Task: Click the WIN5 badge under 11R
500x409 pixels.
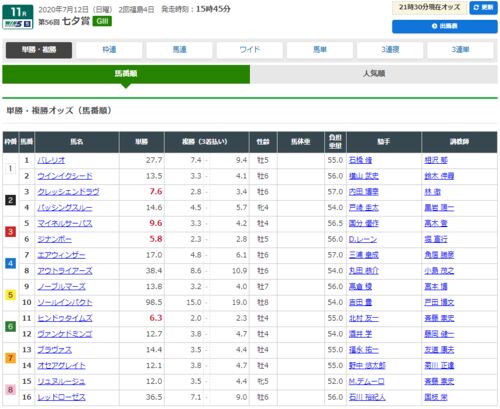Action: point(18,24)
